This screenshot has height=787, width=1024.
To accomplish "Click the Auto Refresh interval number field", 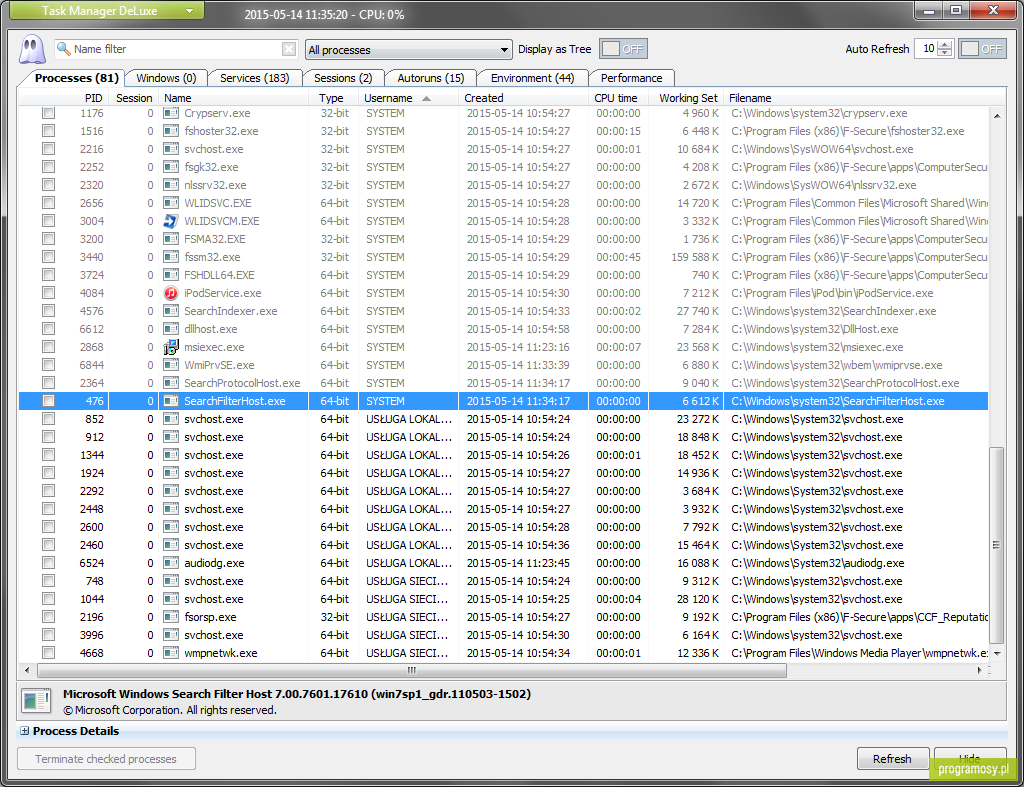I will point(927,49).
